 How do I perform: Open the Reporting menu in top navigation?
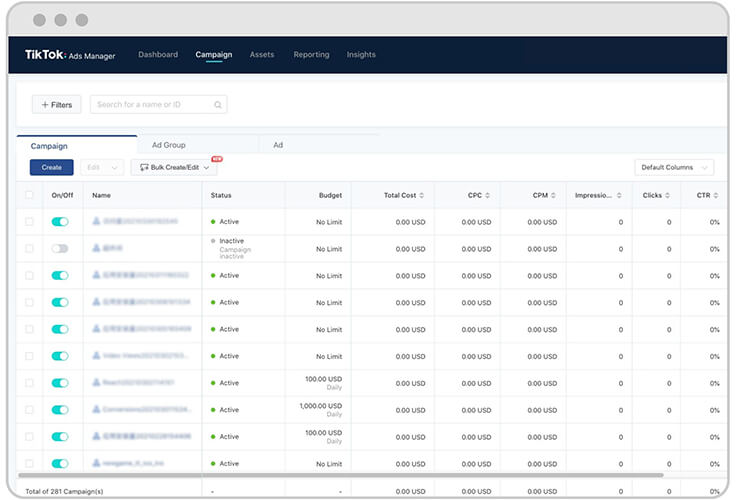tap(311, 55)
